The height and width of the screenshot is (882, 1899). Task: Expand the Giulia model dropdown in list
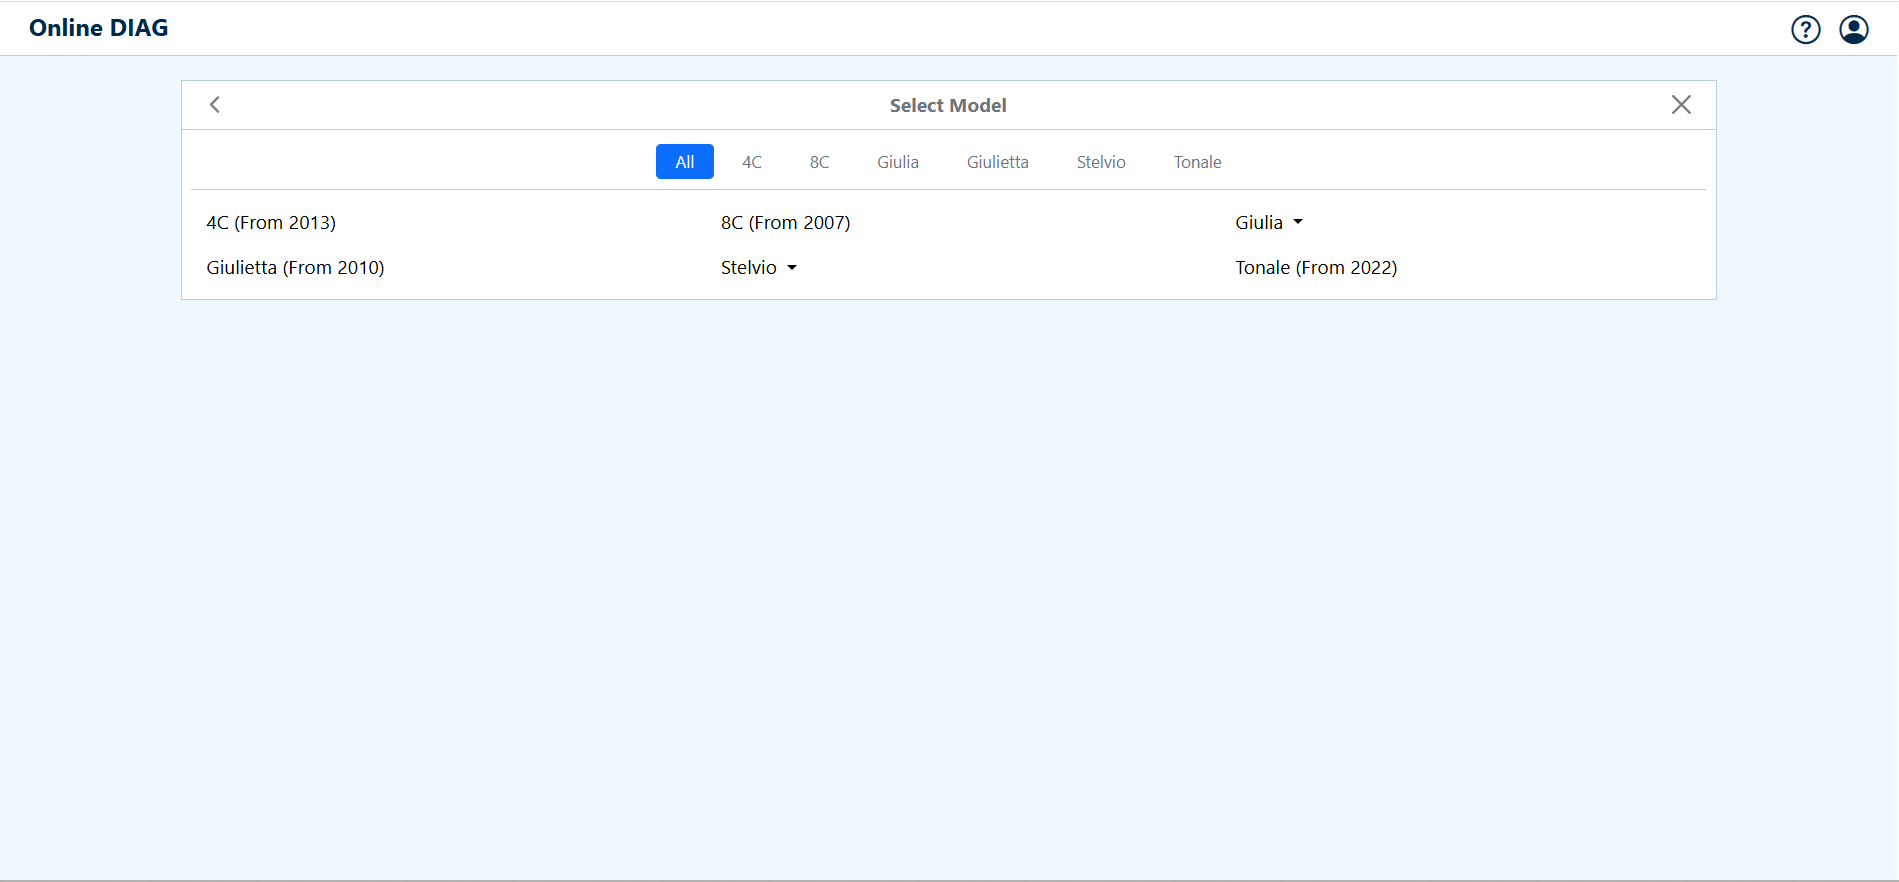pyautogui.click(x=1267, y=223)
